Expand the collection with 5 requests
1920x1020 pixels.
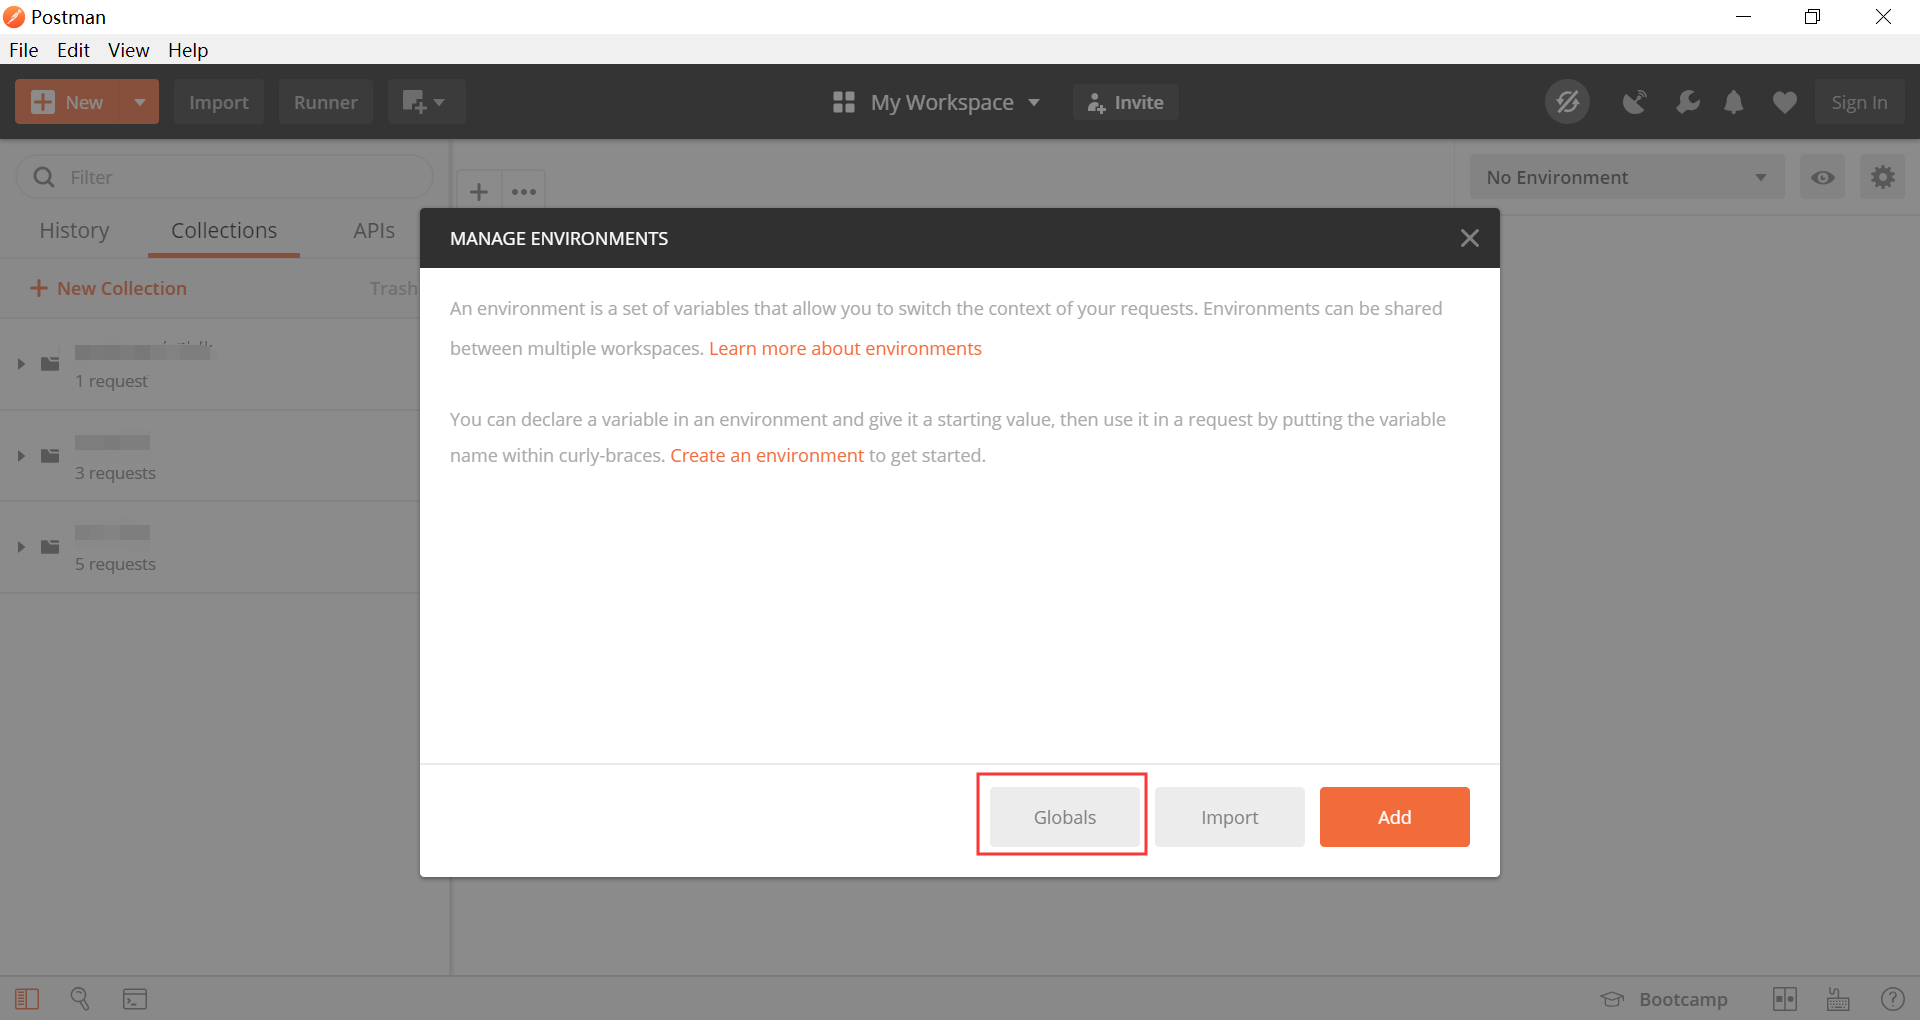click(21, 547)
